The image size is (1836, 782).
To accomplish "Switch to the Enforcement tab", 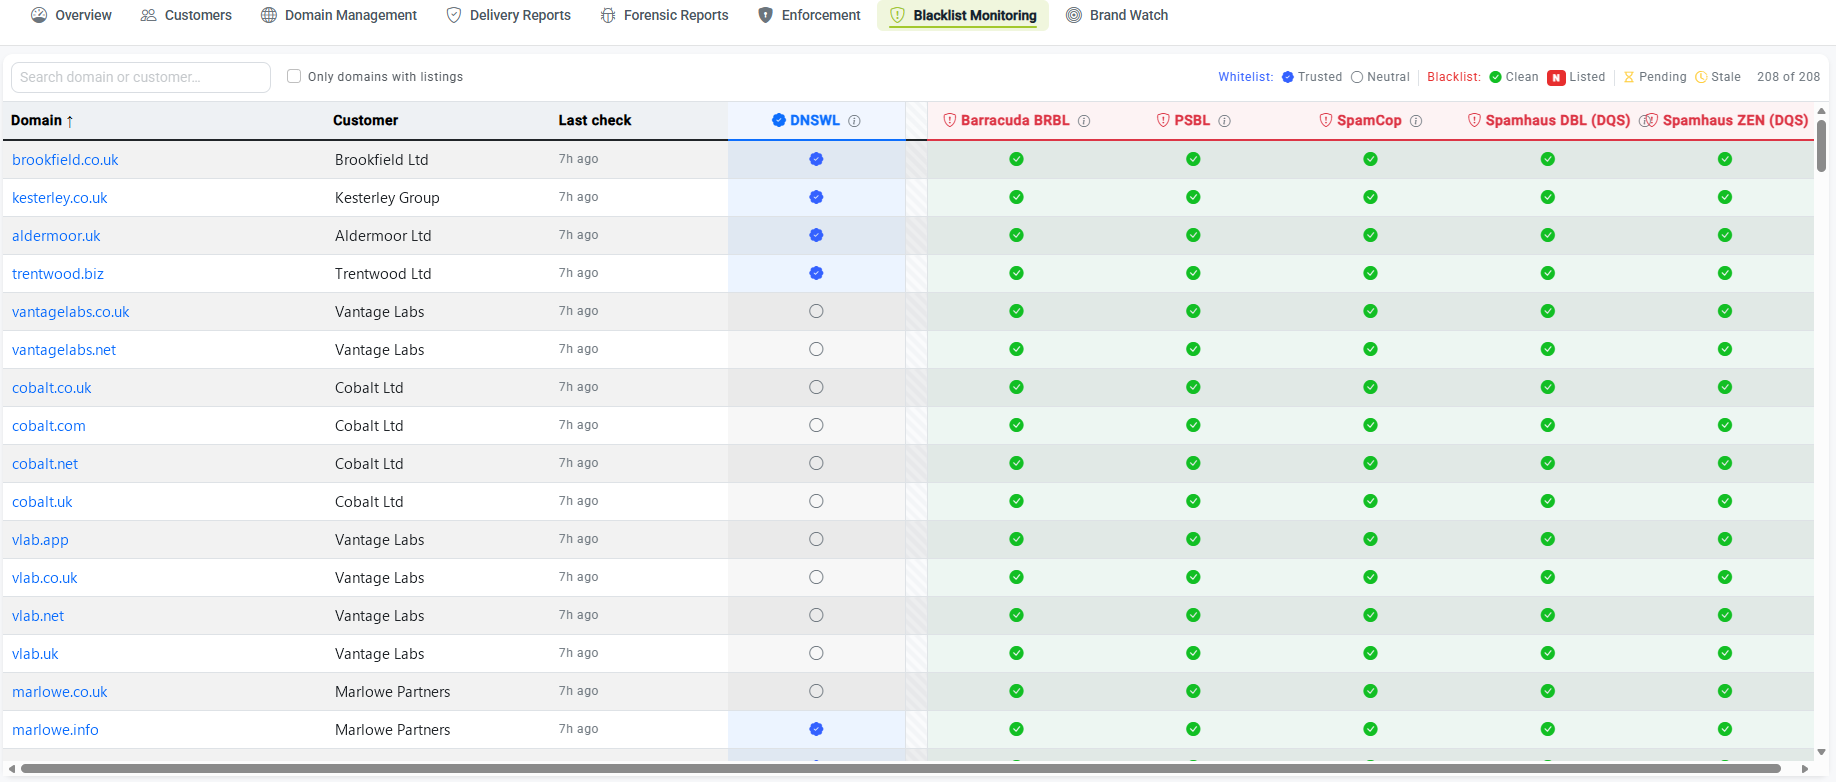I will [x=809, y=15].
